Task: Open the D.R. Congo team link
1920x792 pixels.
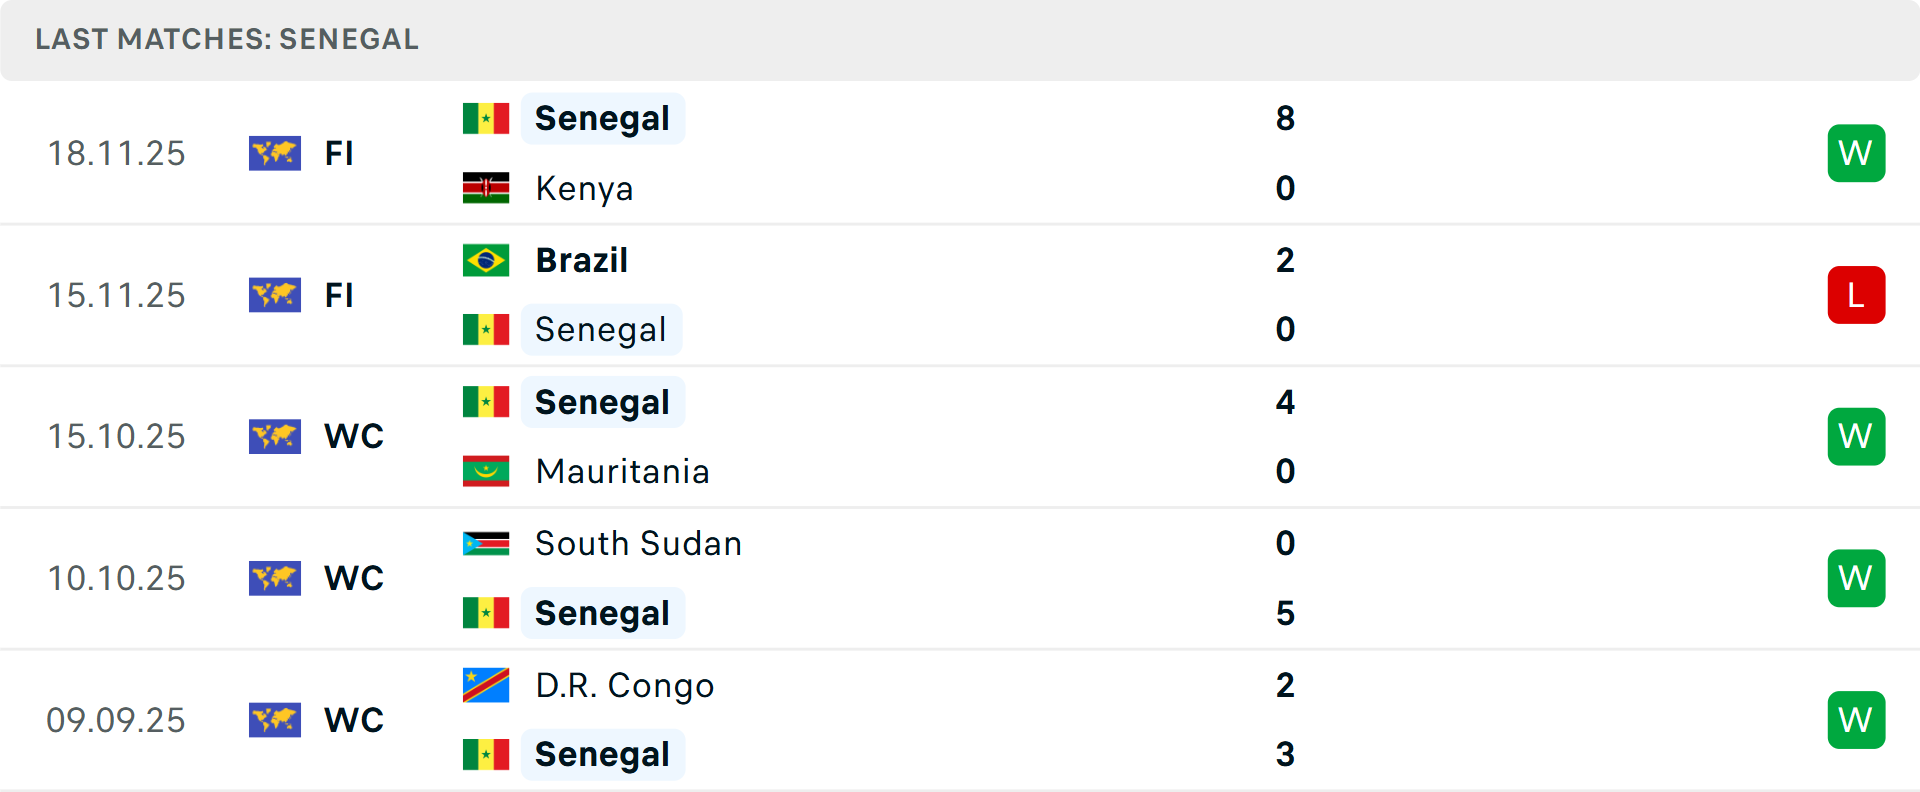Action: [624, 685]
